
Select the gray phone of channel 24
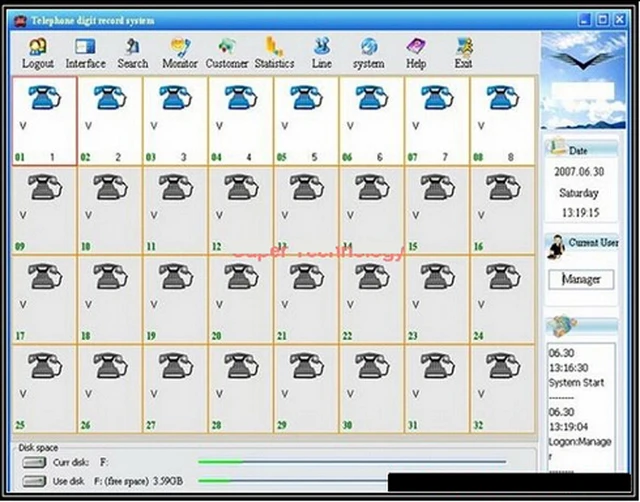[x=503, y=276]
